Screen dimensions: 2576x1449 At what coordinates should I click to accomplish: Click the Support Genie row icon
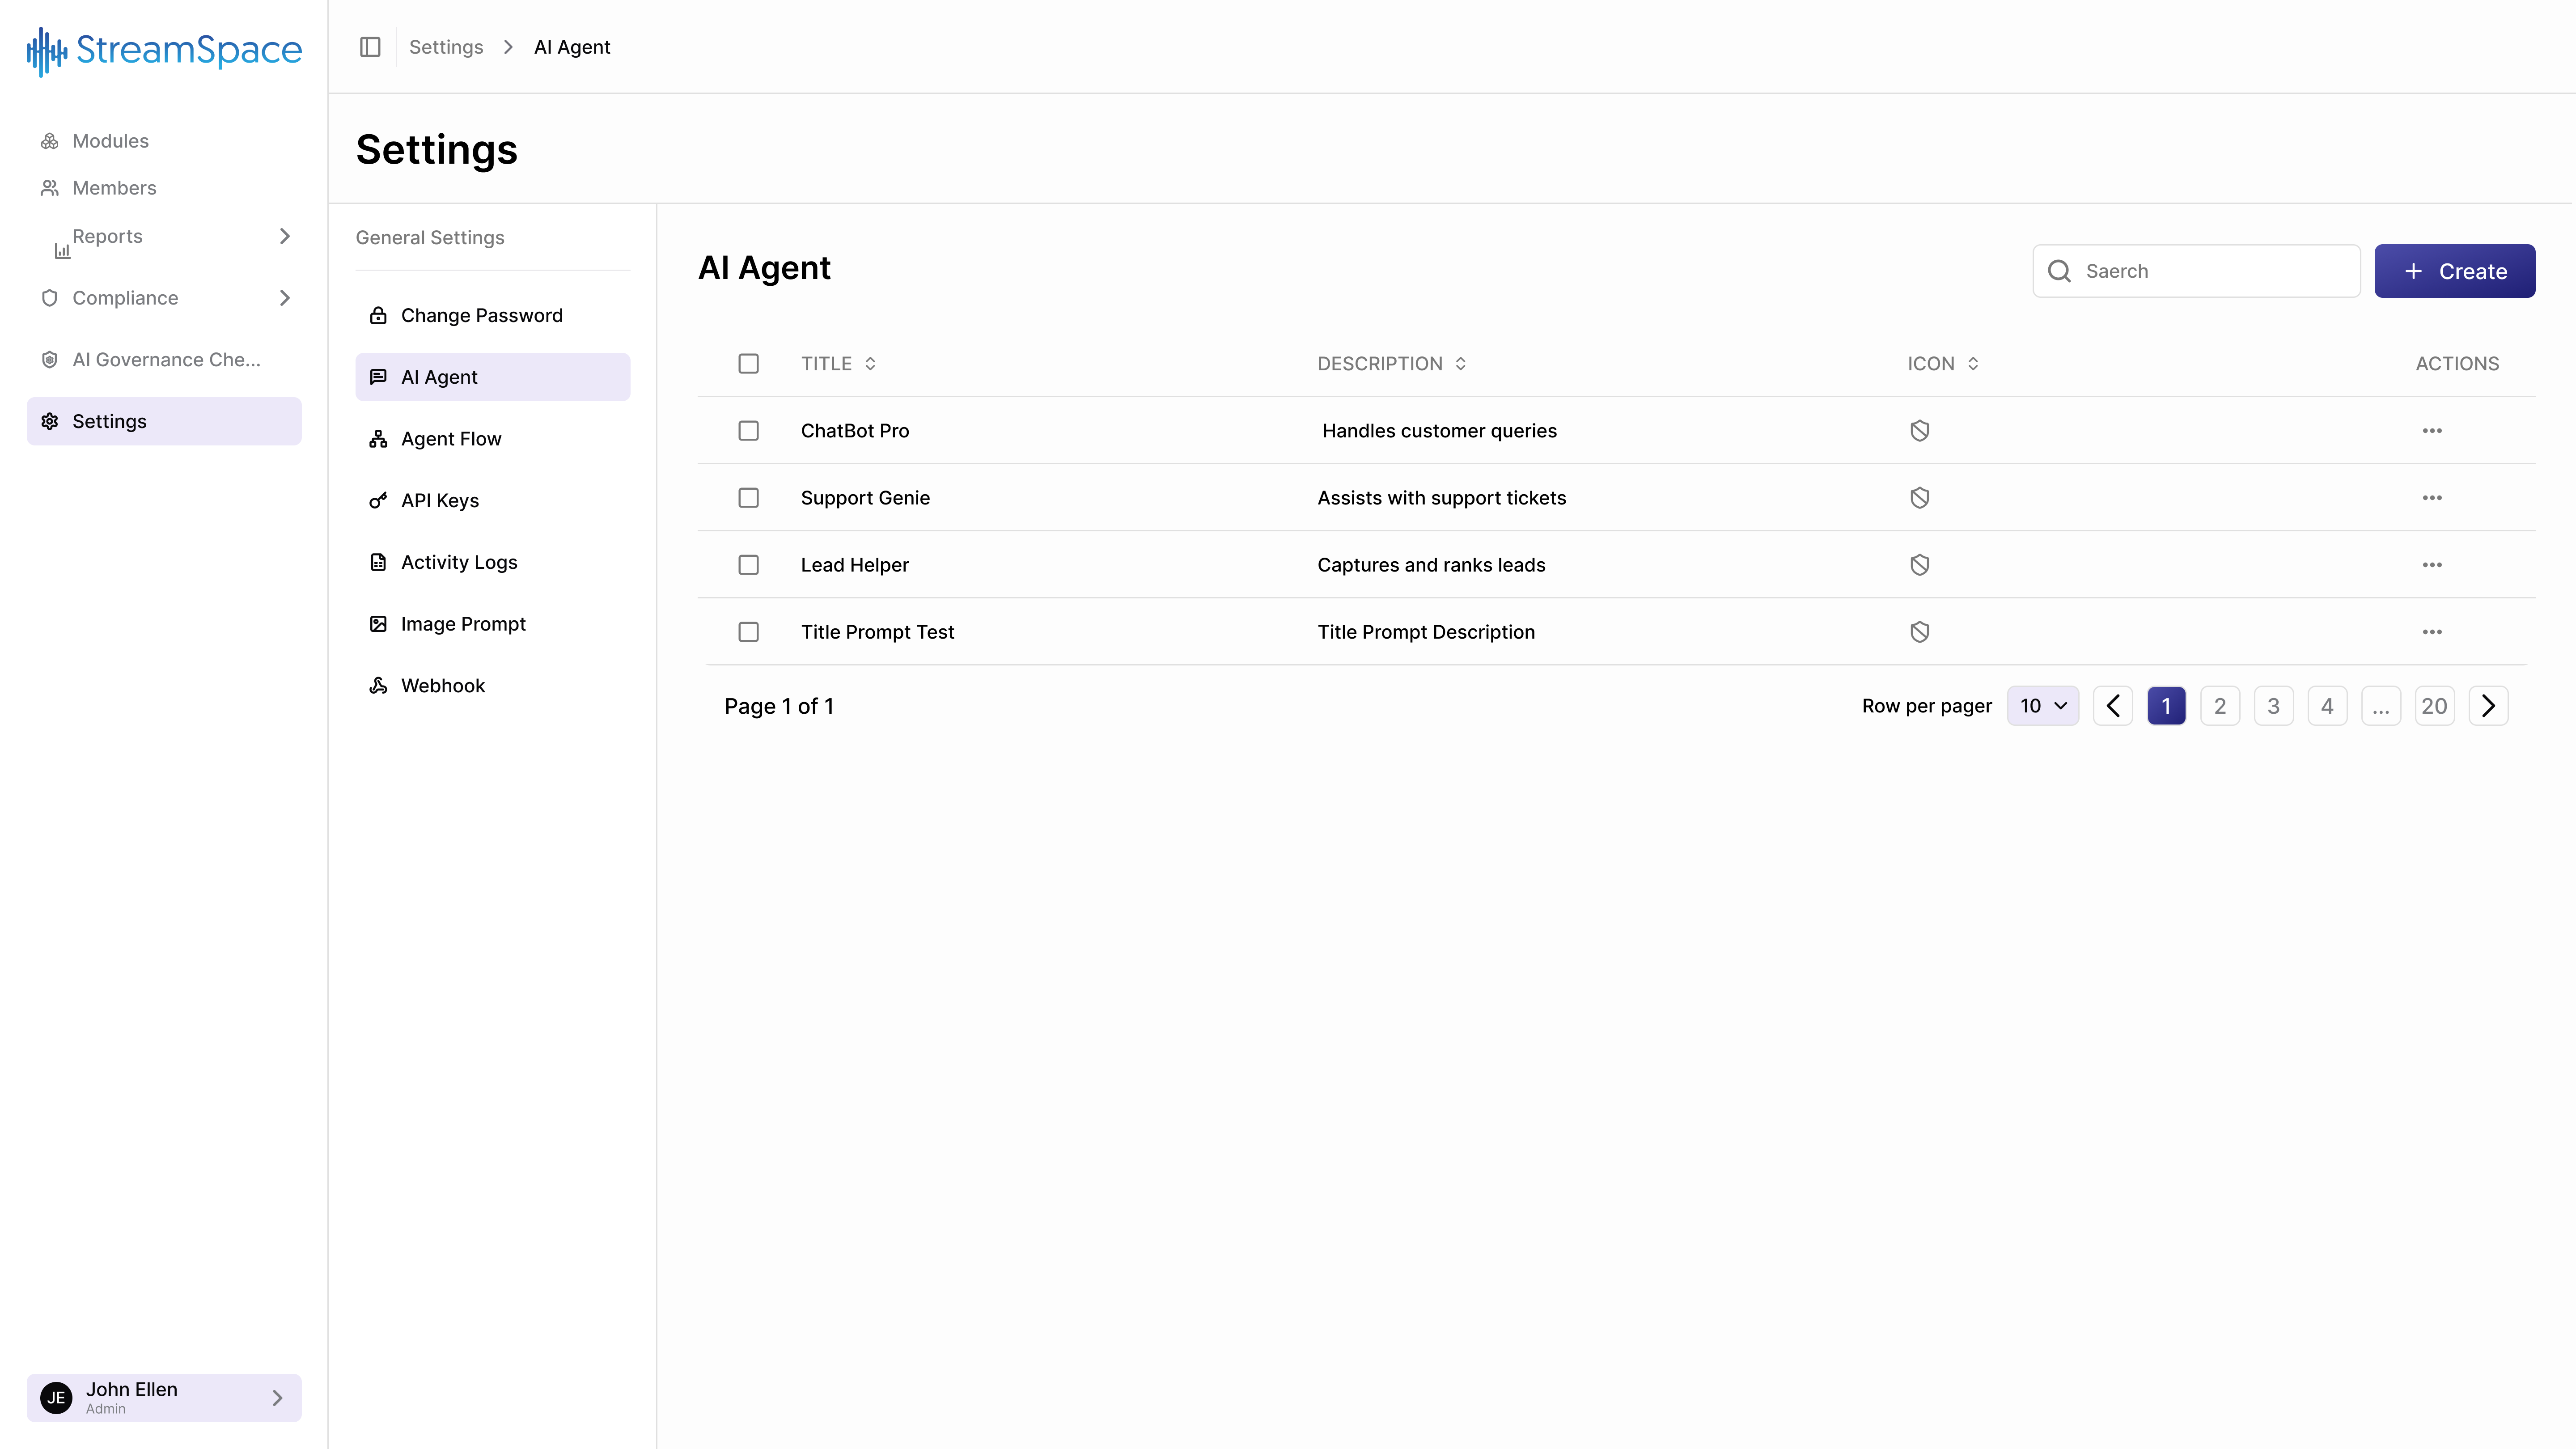1919,498
